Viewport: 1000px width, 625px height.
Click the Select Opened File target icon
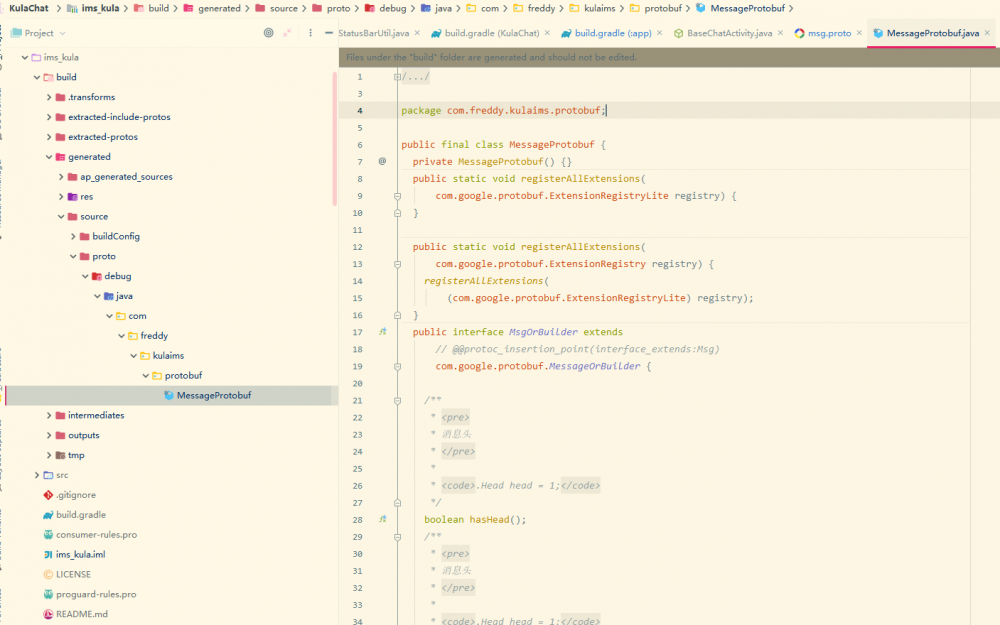point(268,33)
